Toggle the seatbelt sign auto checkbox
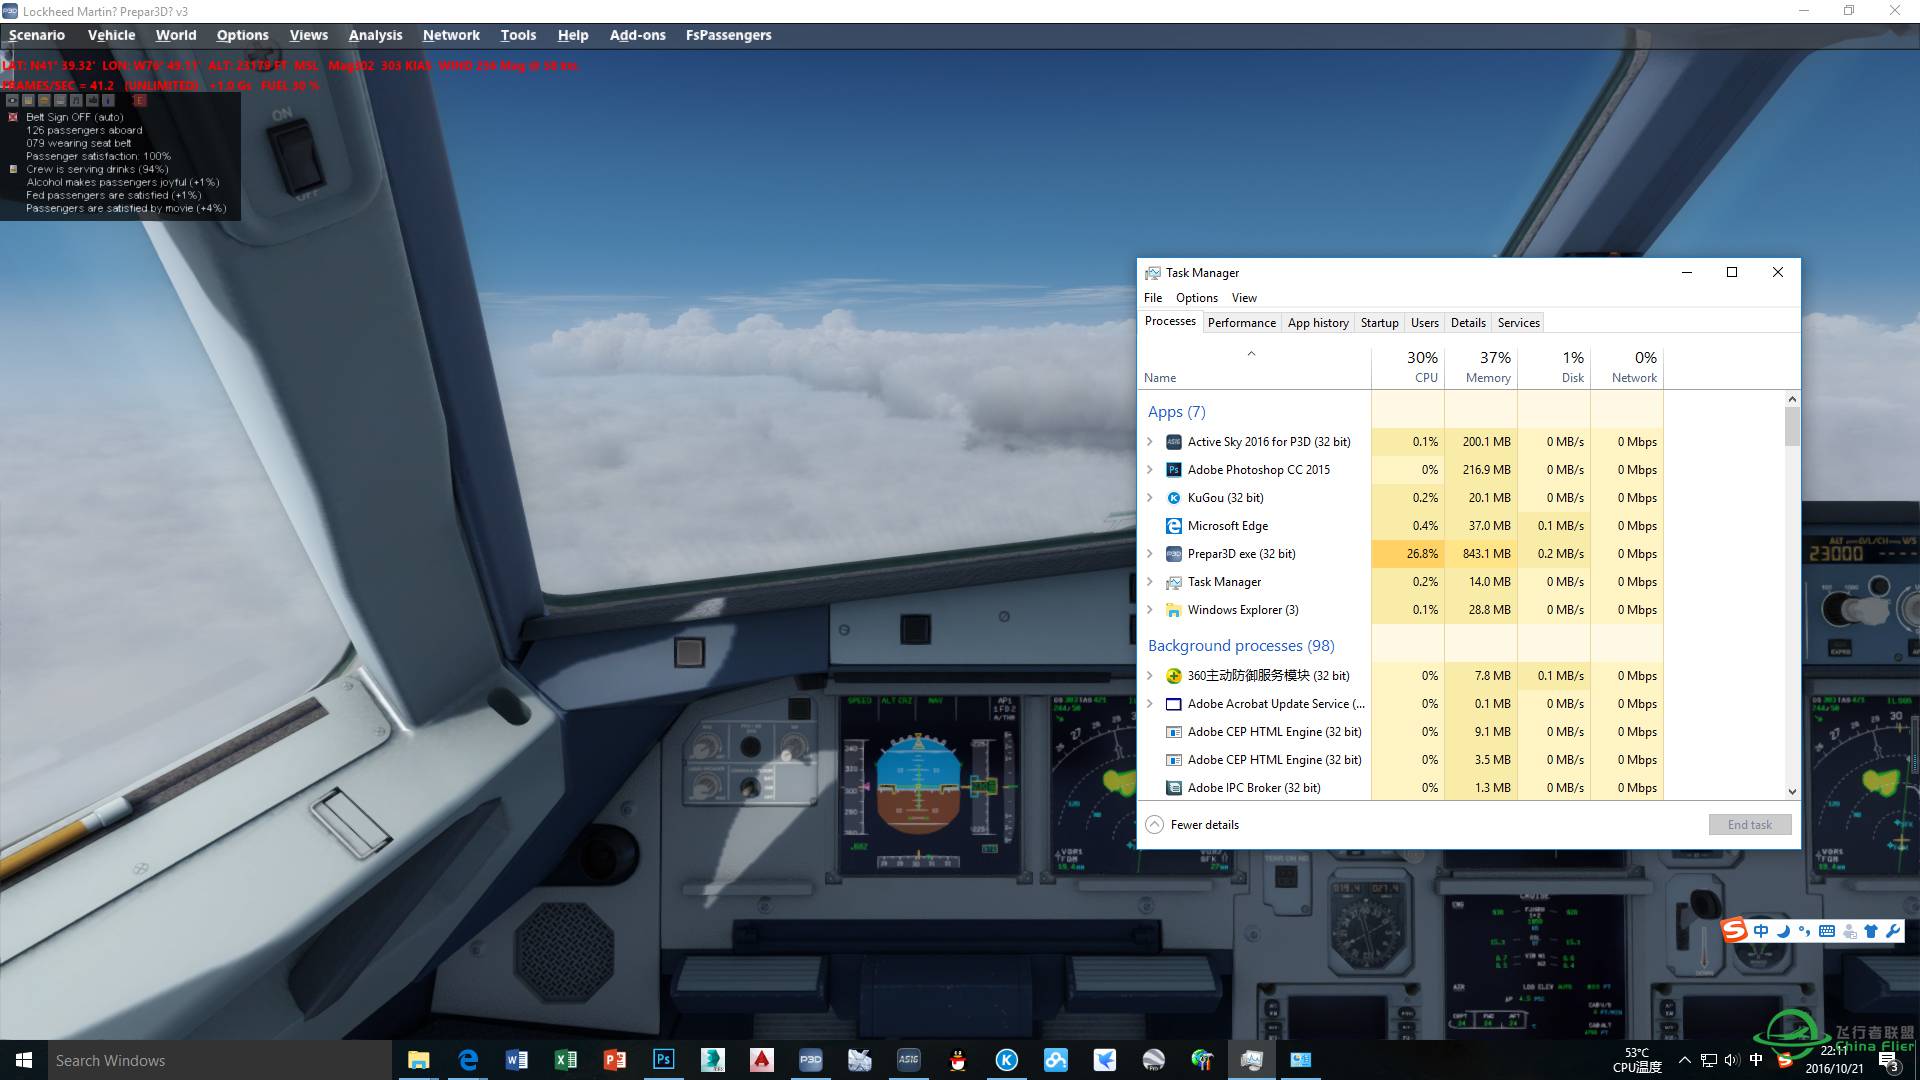 point(12,117)
